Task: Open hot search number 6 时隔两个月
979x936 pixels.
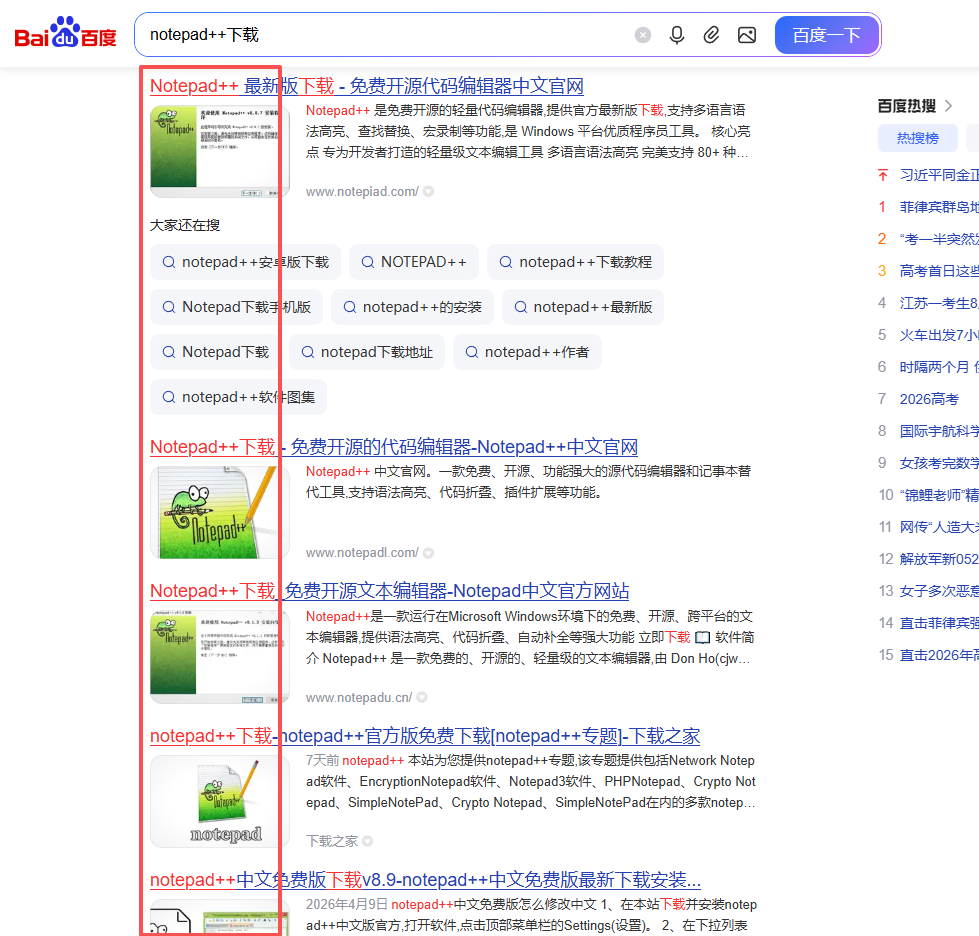Action: [939, 367]
